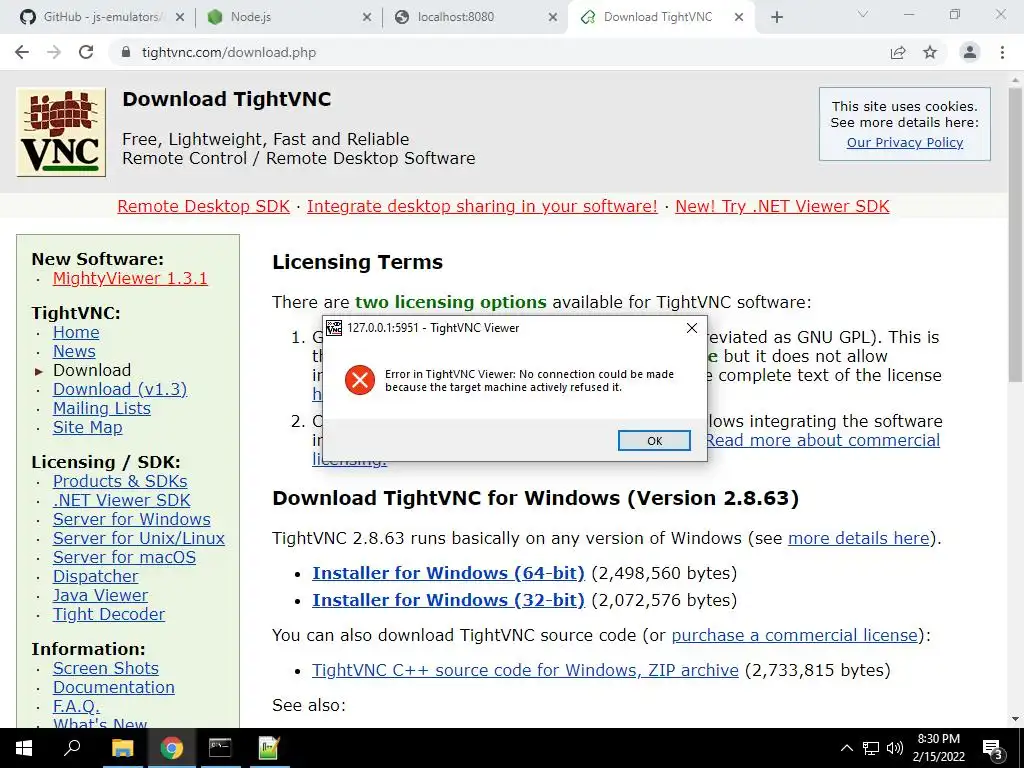Open MightyViewer 1.3.1 link

(x=130, y=278)
